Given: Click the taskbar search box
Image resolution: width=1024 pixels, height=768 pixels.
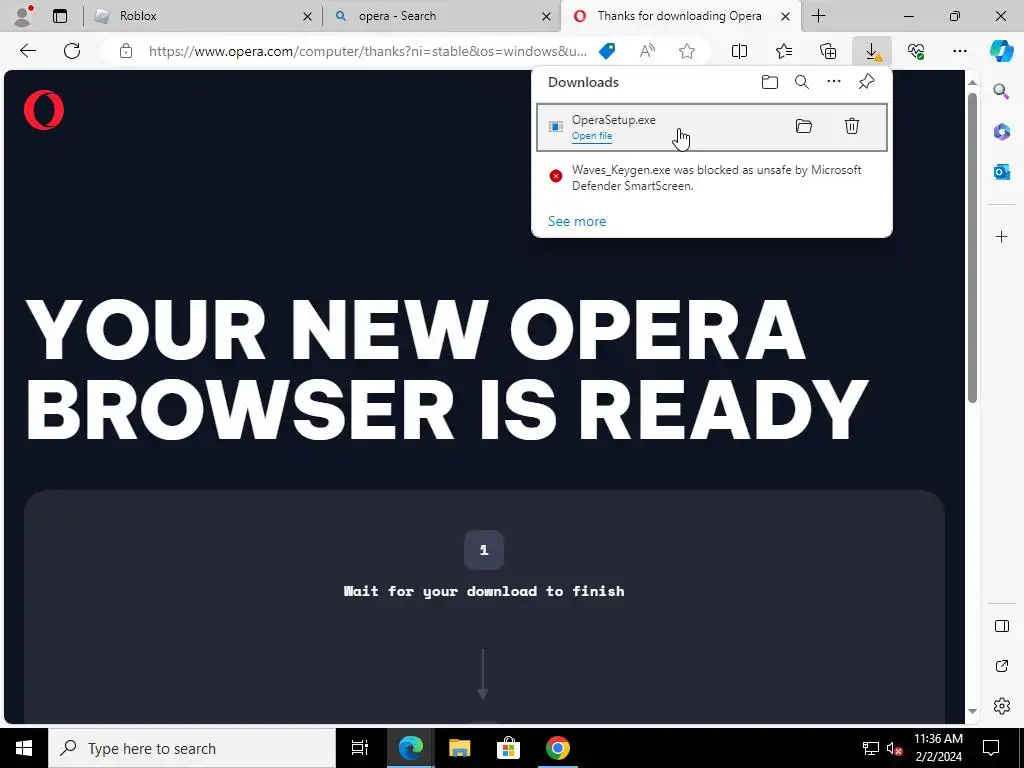Looking at the screenshot, I should [192, 748].
